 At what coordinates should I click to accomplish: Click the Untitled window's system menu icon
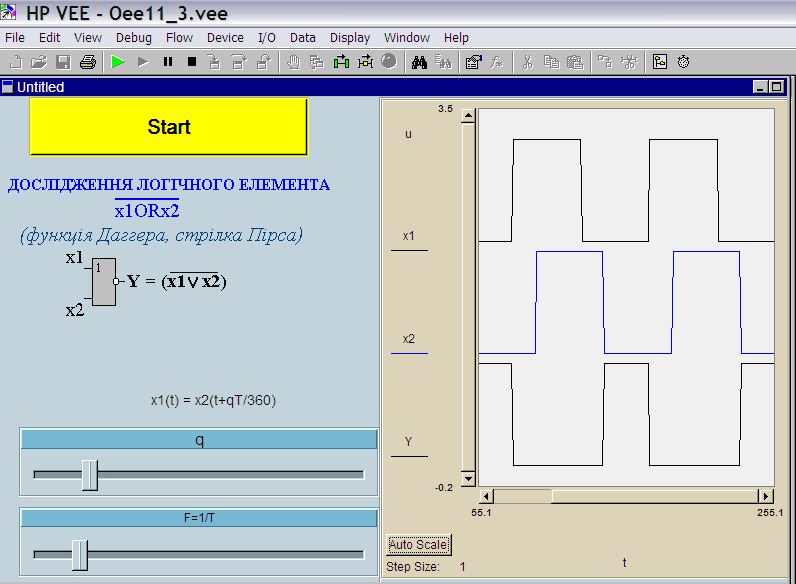coord(7,87)
